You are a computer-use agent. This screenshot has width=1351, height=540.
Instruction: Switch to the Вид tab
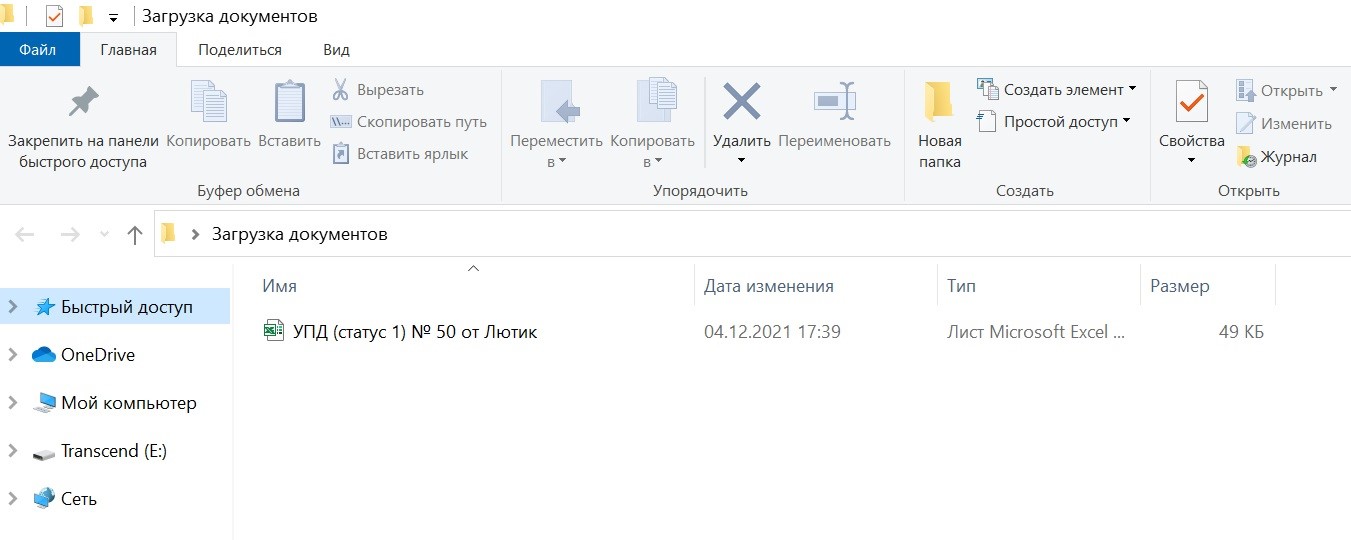pos(336,49)
